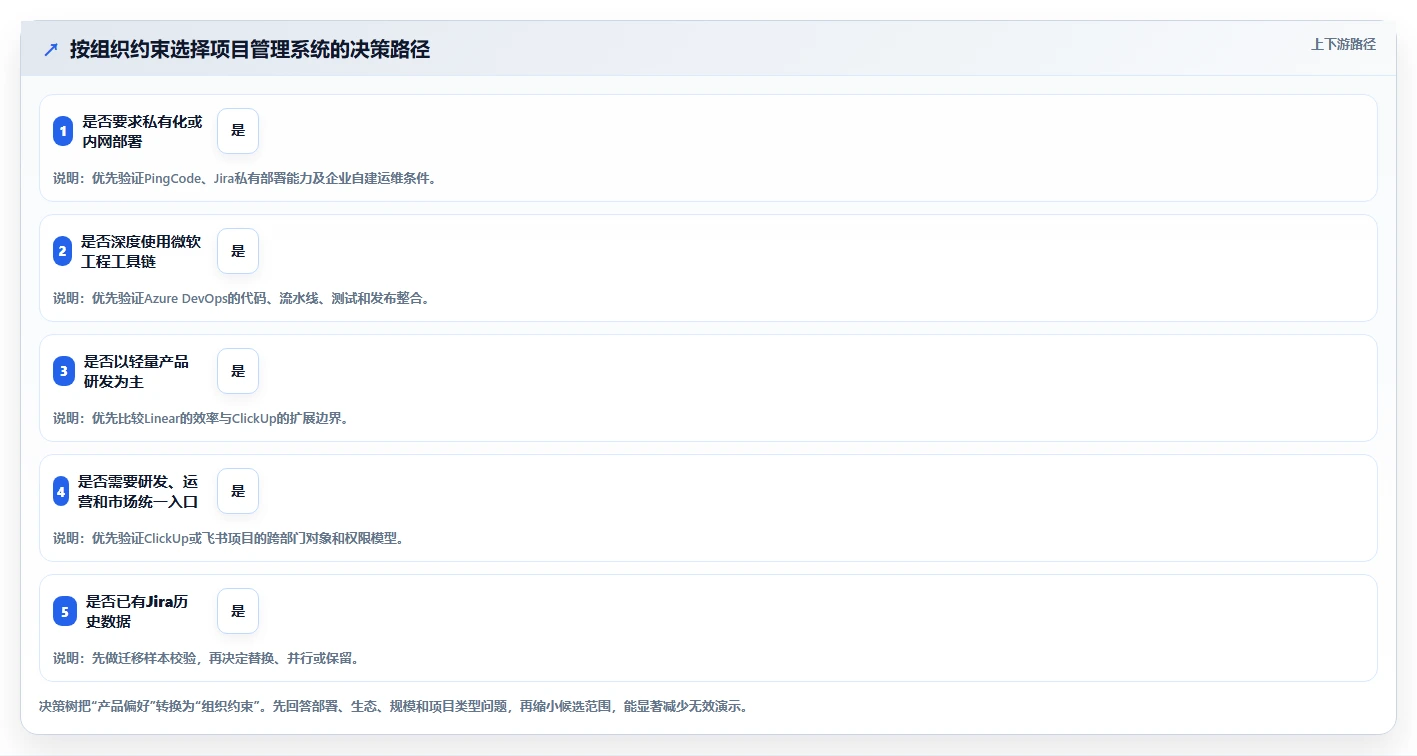
Task: Select question text 是否需要研发、运营和市场统一入口
Action: [138, 491]
